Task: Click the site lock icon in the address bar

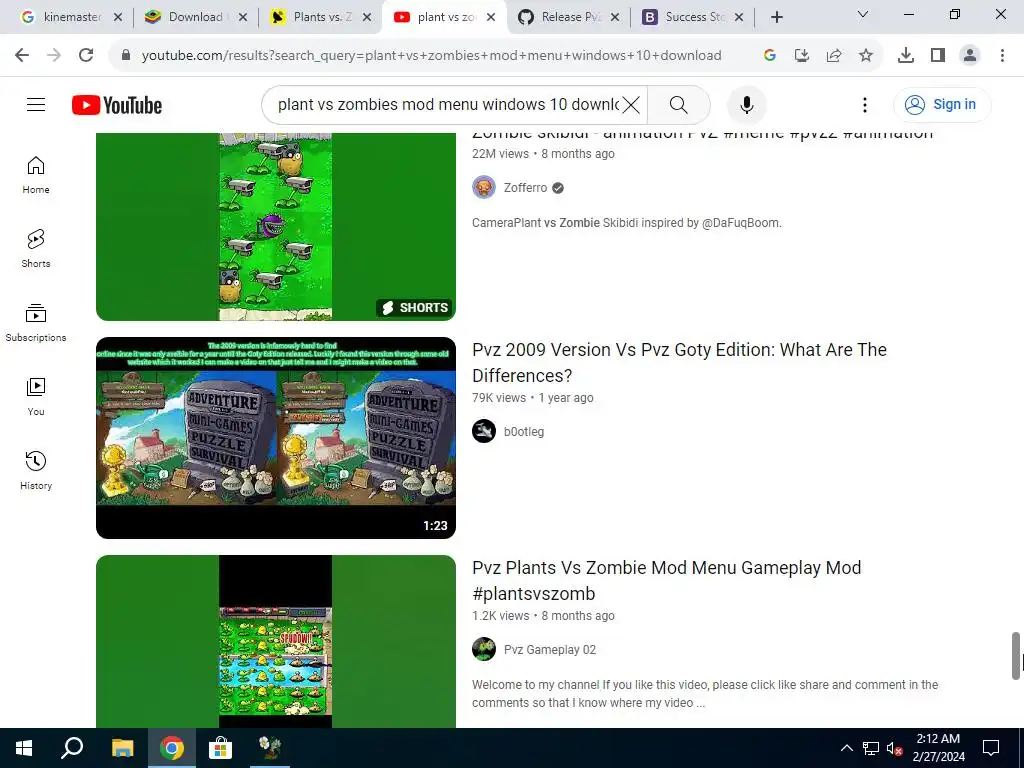Action: click(x=126, y=55)
